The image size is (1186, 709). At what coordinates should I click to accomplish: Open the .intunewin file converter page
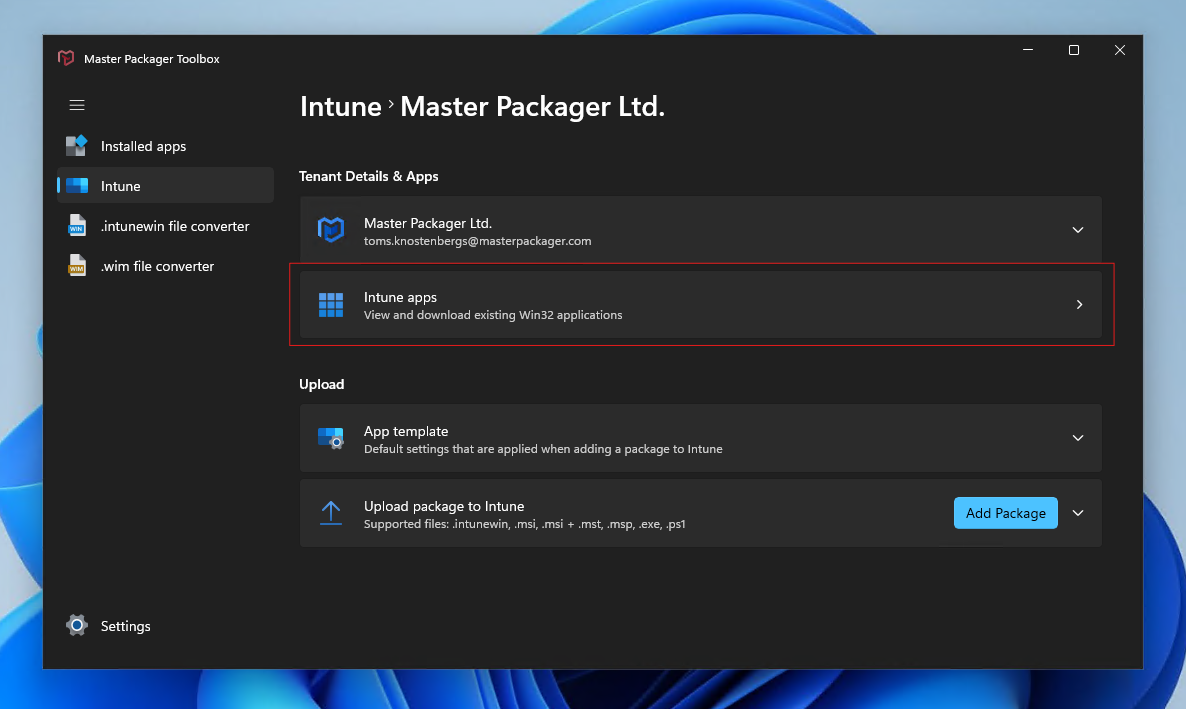(x=166, y=225)
